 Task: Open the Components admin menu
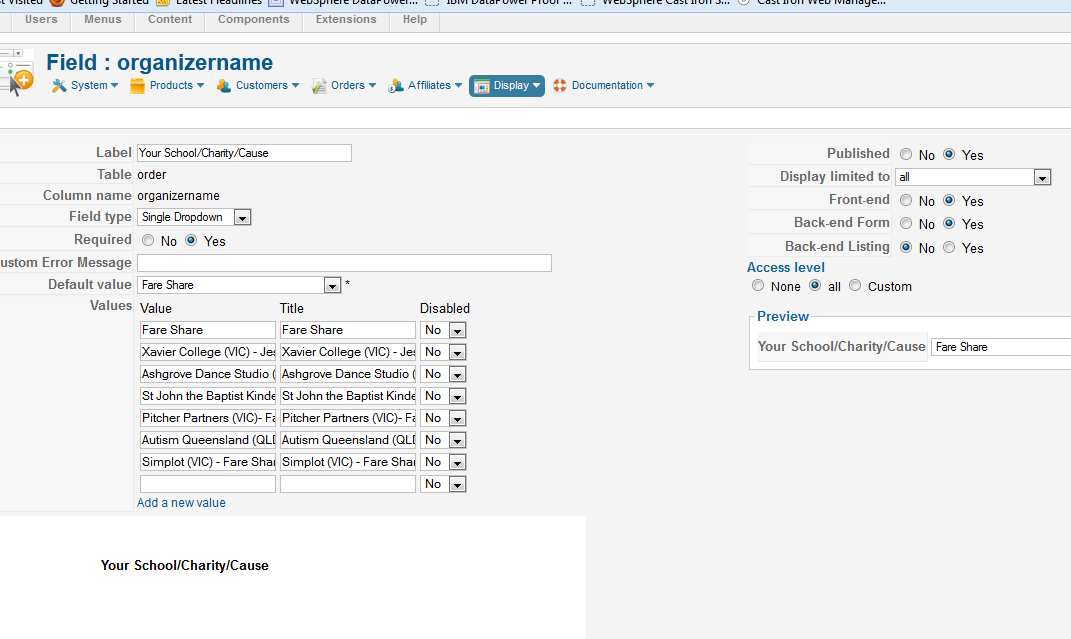(x=253, y=20)
